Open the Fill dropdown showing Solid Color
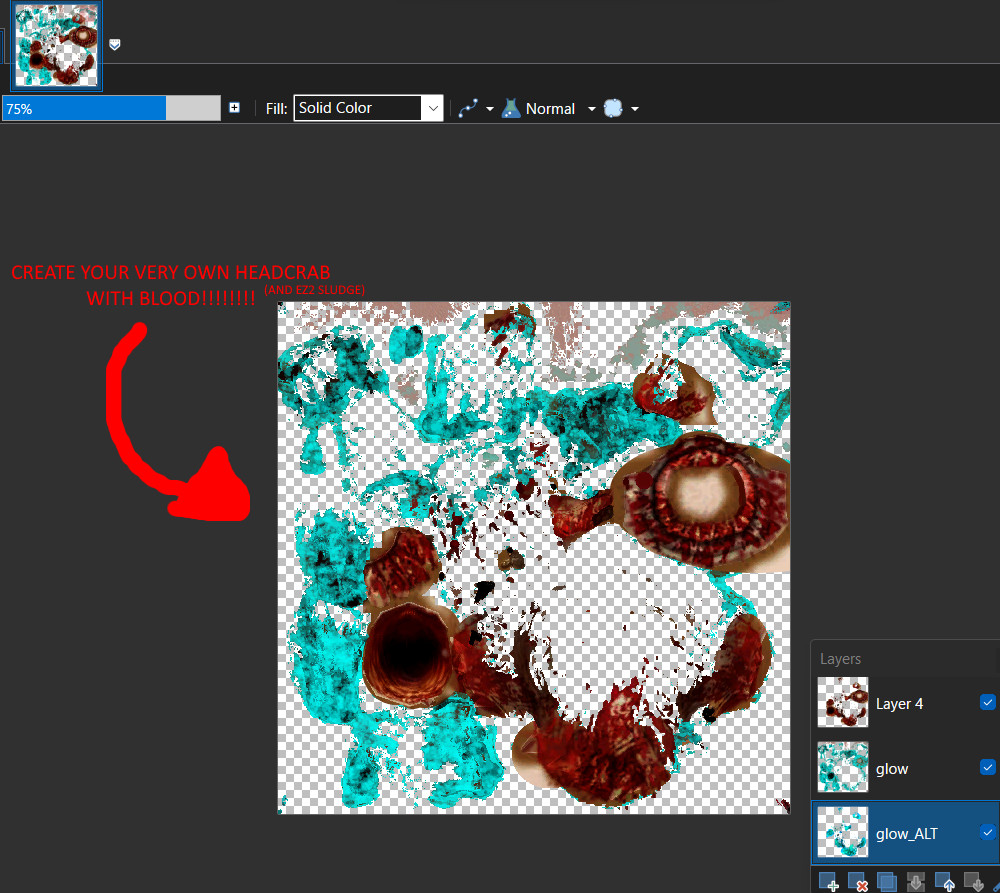Screen dimensions: 1000x893 tap(368, 108)
